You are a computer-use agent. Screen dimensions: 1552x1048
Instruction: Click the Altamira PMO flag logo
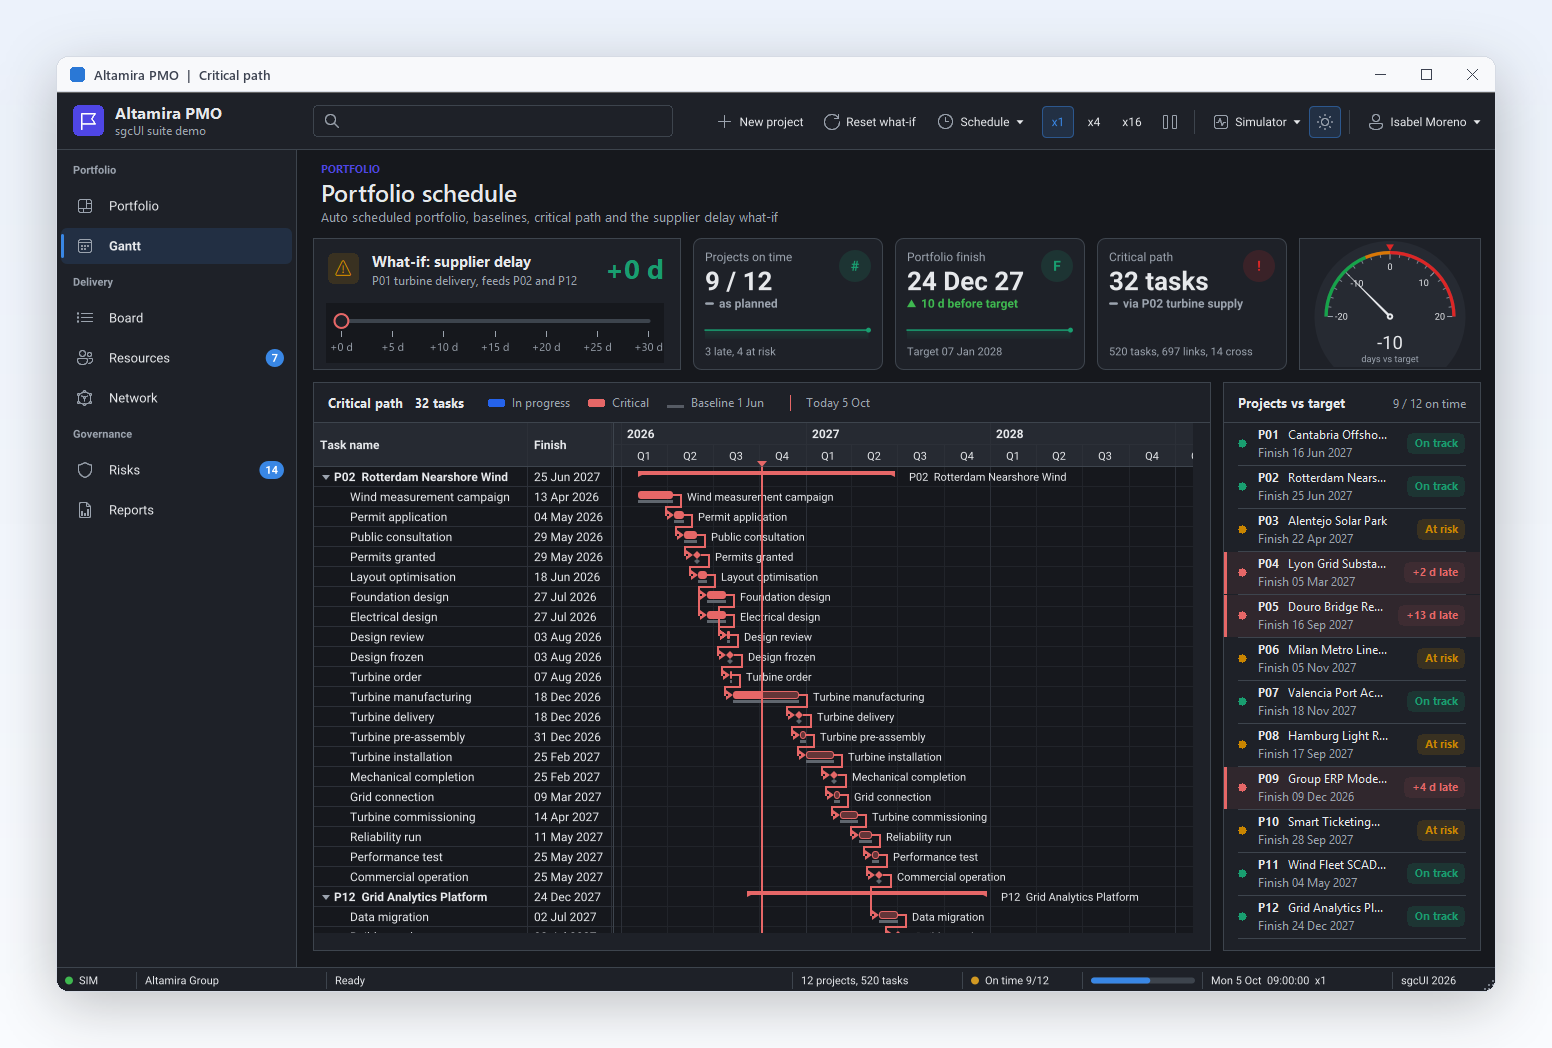[89, 121]
